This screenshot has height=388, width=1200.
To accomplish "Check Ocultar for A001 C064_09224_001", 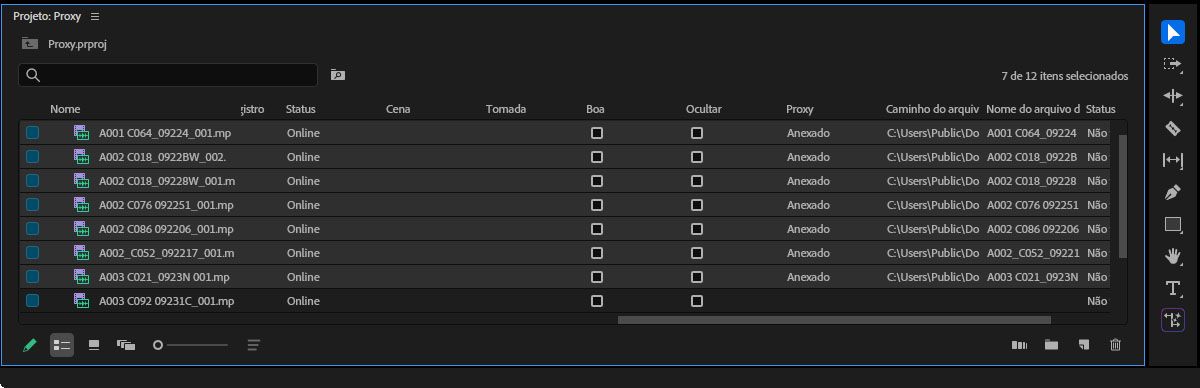I will coord(697,133).
